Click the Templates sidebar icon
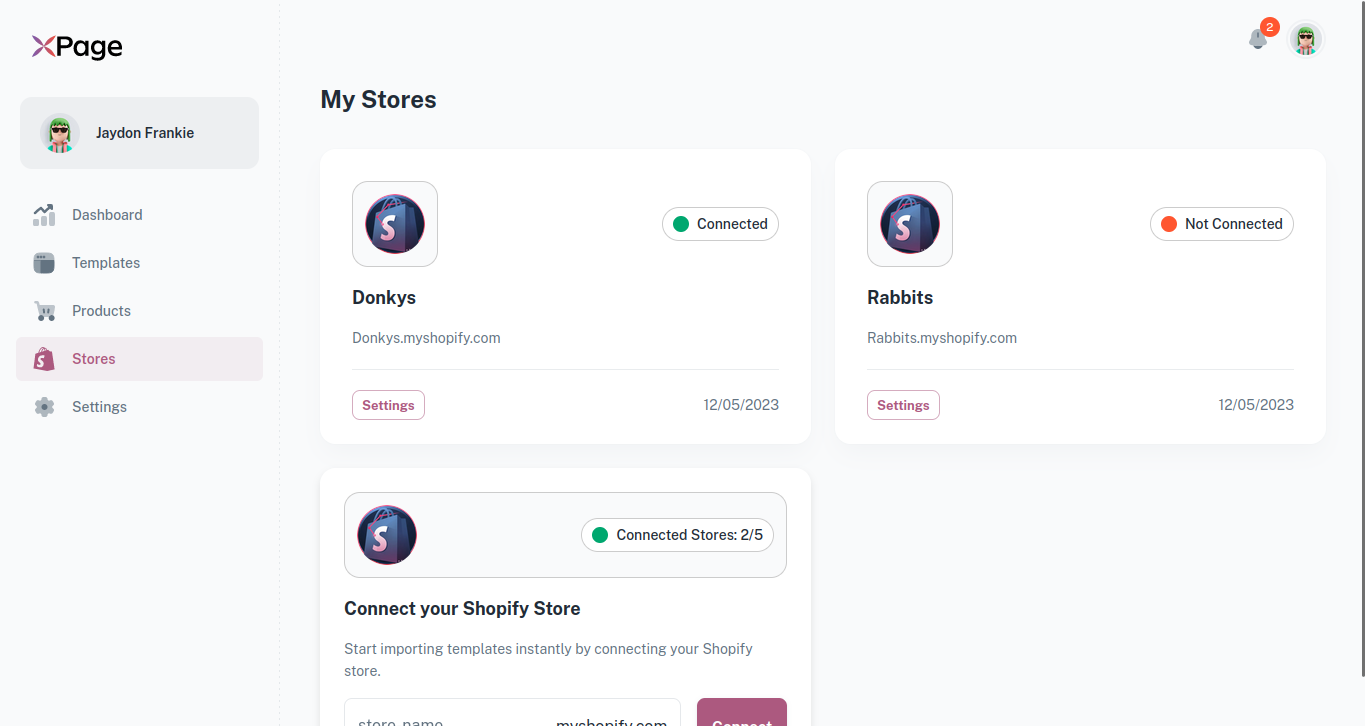This screenshot has width=1365, height=726. pyautogui.click(x=44, y=262)
